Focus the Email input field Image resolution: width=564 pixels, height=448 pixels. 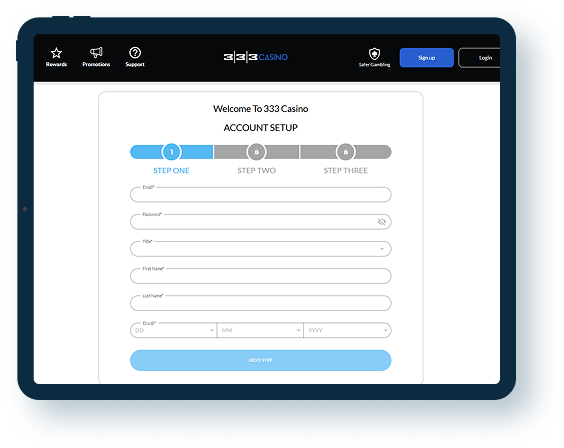click(x=260, y=195)
